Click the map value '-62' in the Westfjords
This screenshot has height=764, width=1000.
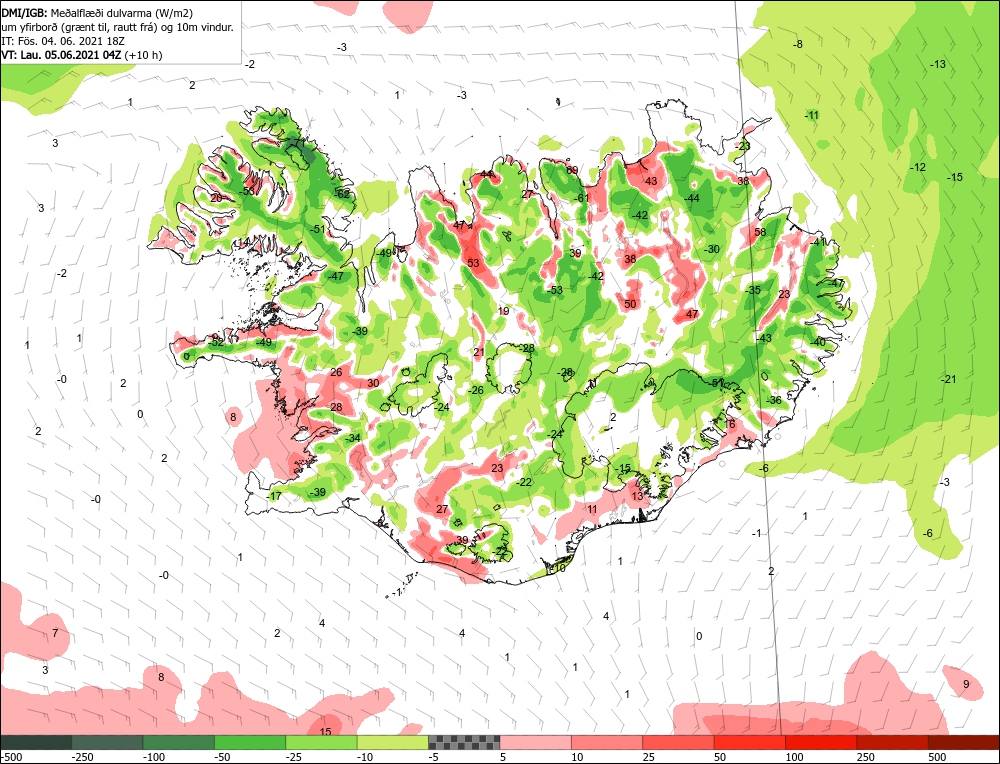(x=343, y=194)
